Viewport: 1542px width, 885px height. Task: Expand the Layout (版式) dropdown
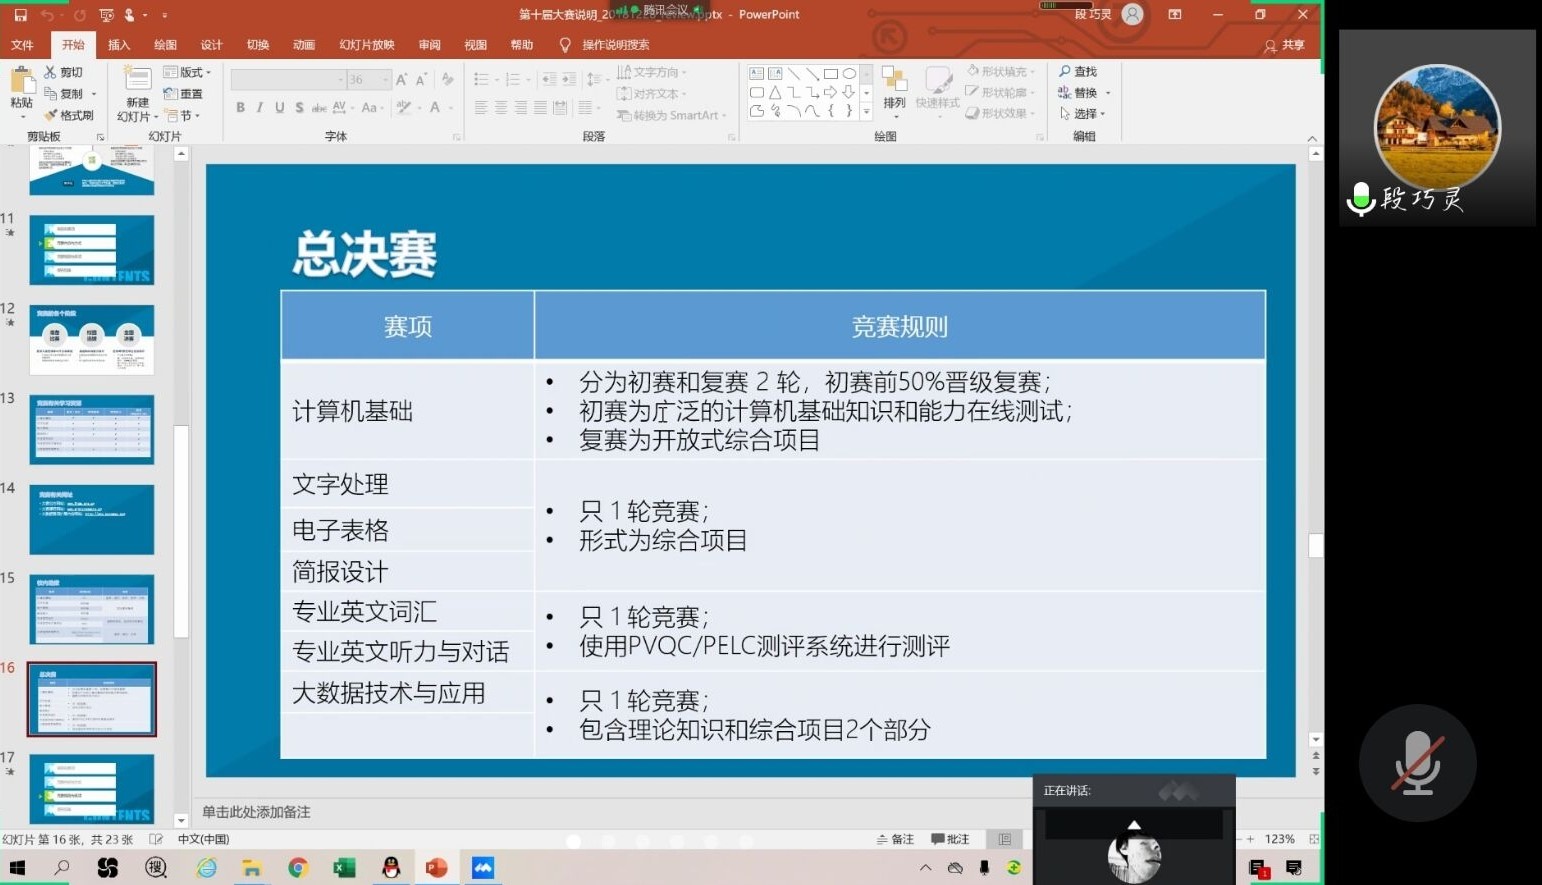190,72
